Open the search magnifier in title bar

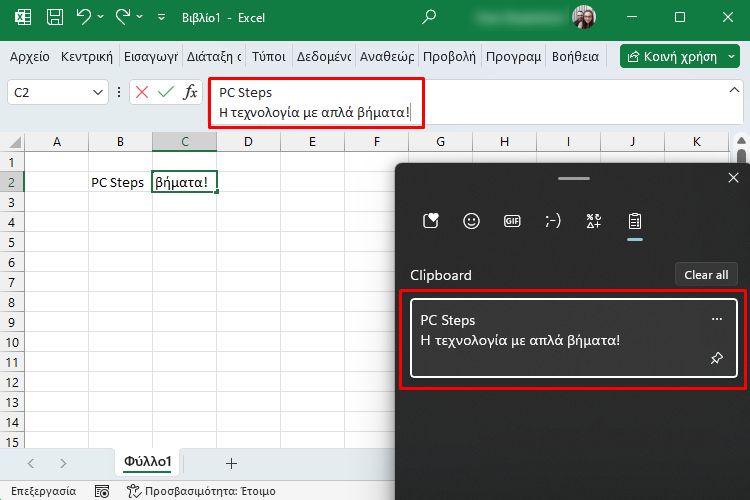tap(429, 17)
